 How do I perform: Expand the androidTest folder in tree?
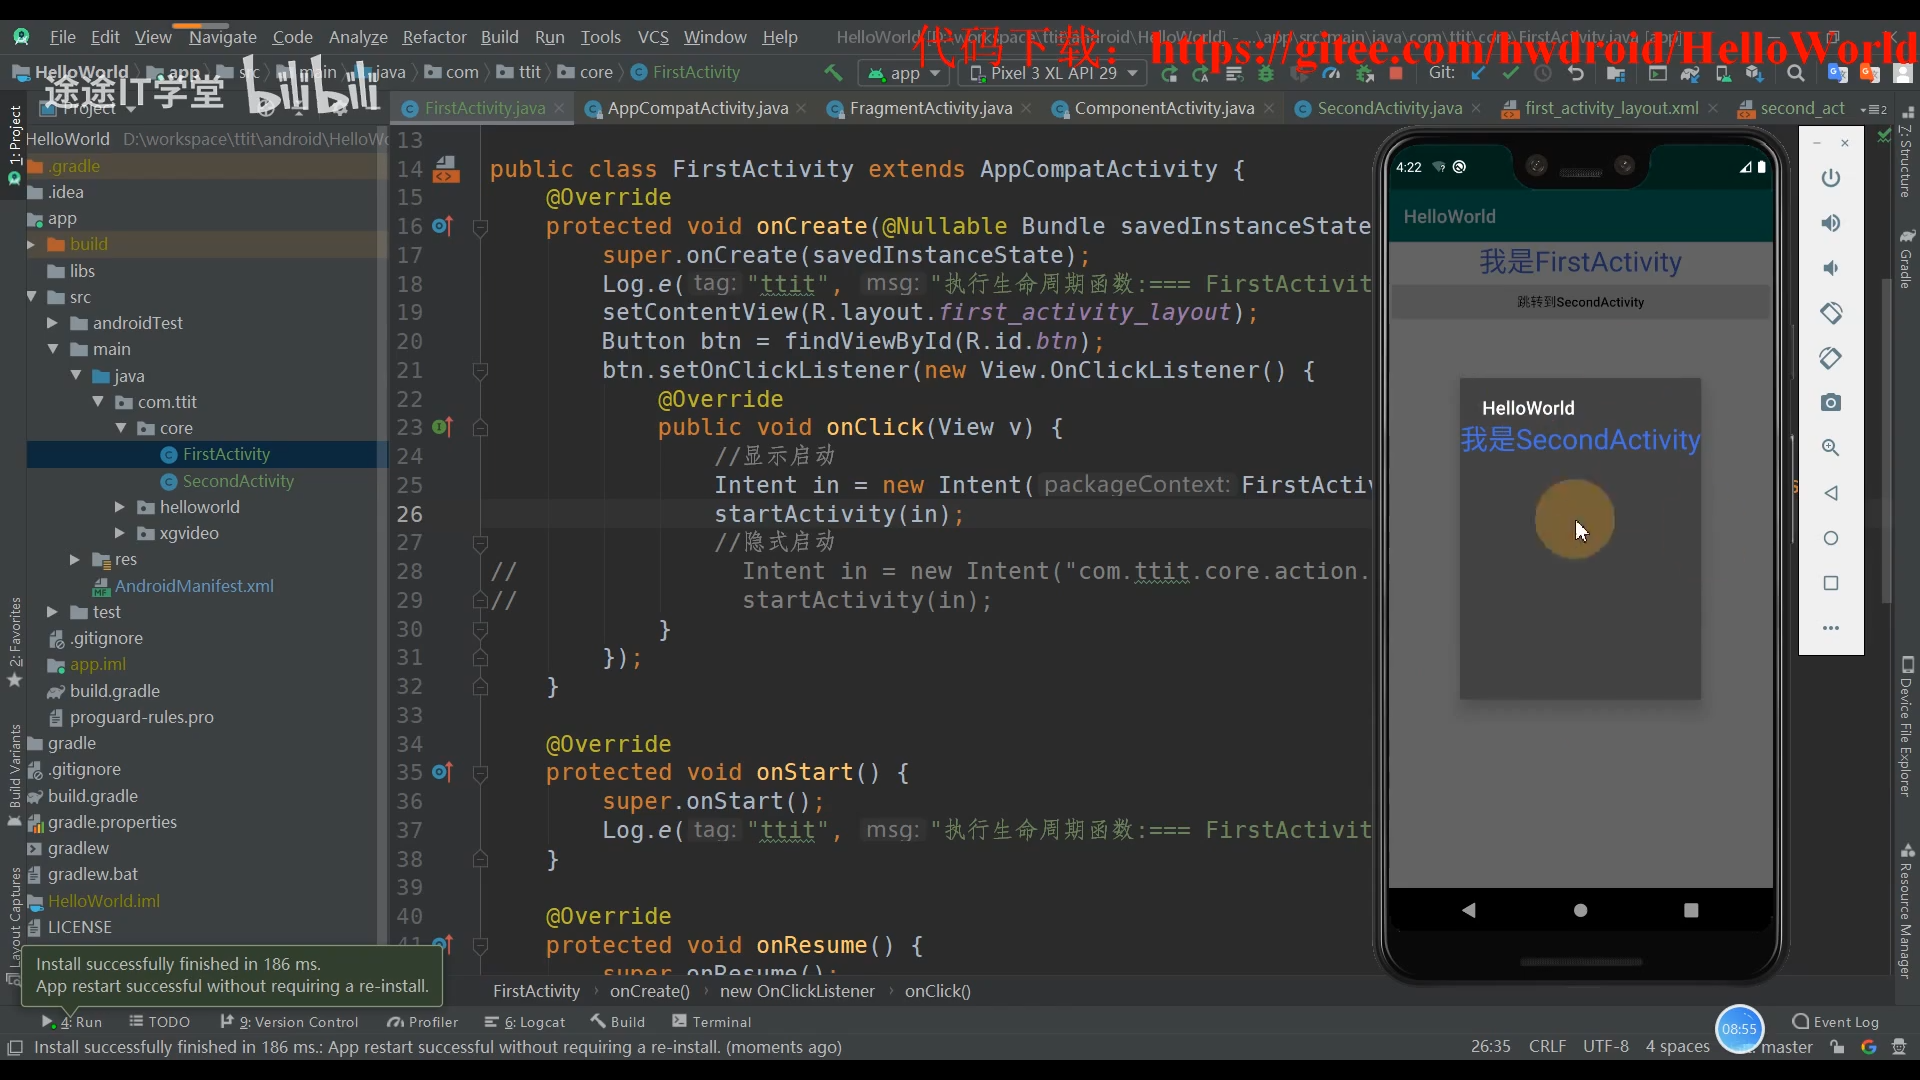pos(52,323)
